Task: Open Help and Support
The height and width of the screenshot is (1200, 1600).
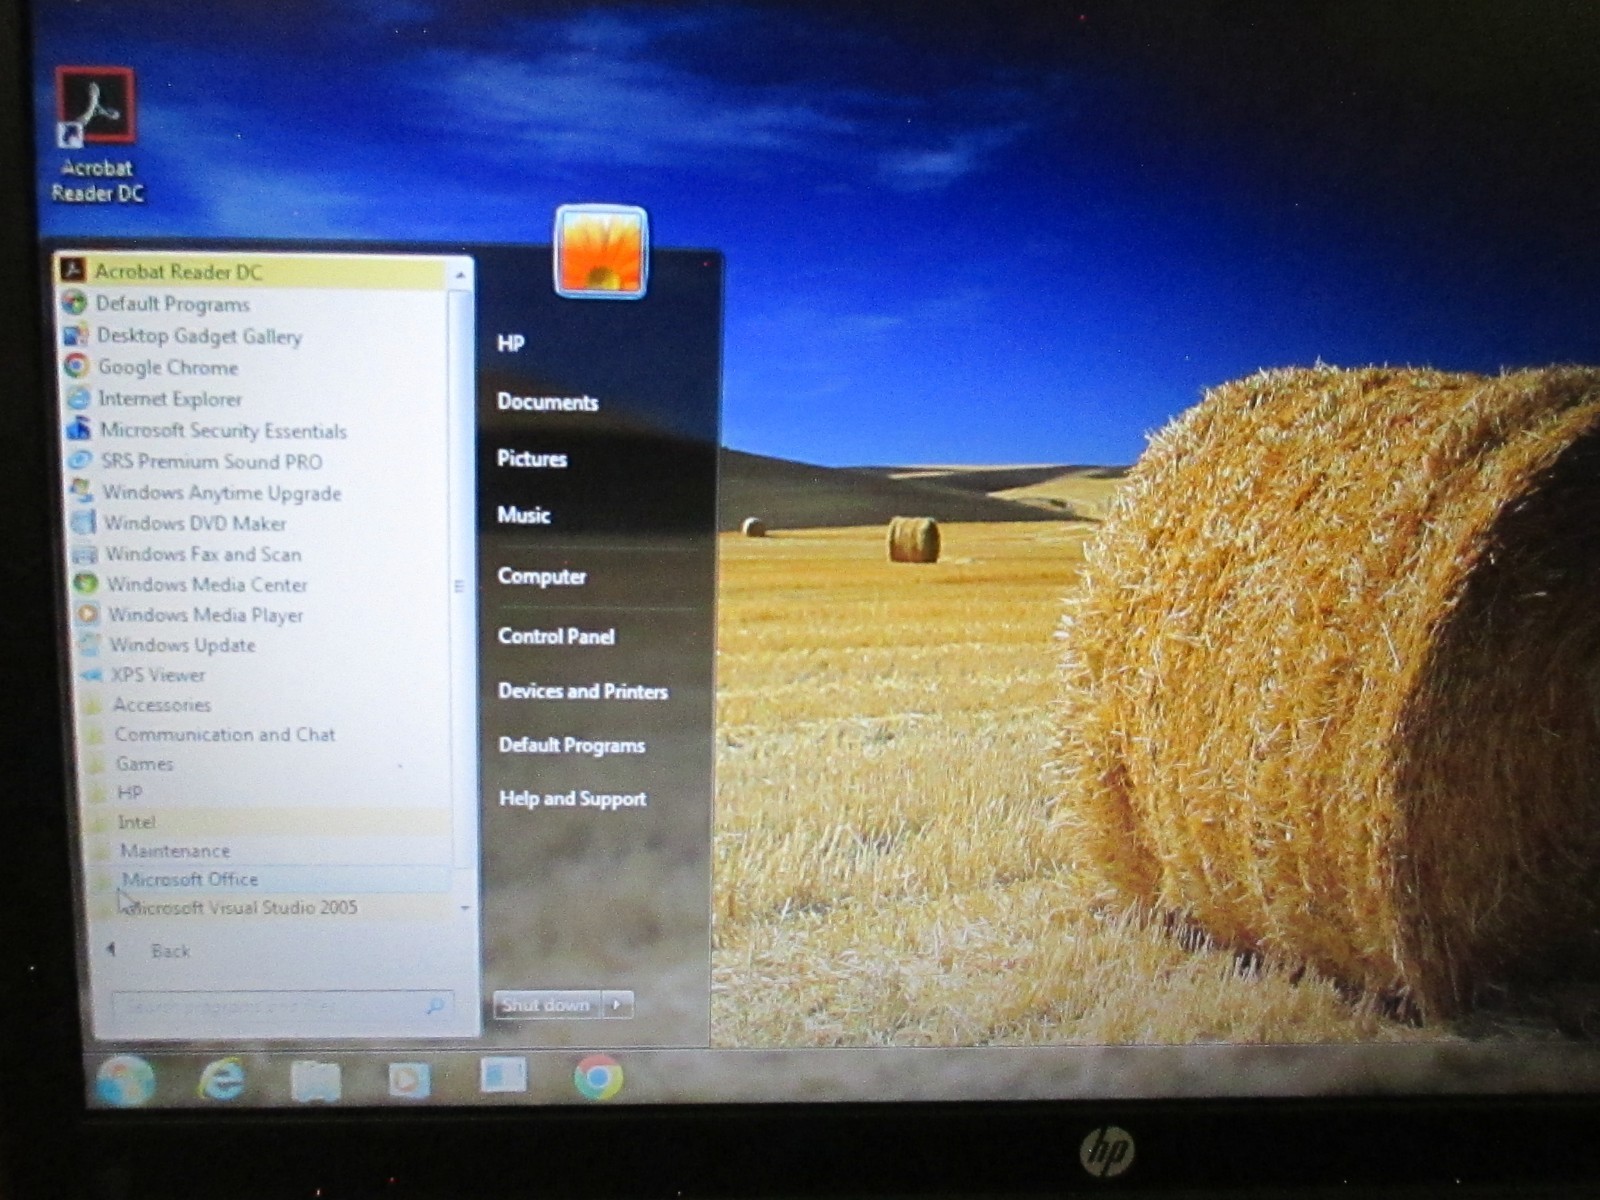Action: point(573,799)
